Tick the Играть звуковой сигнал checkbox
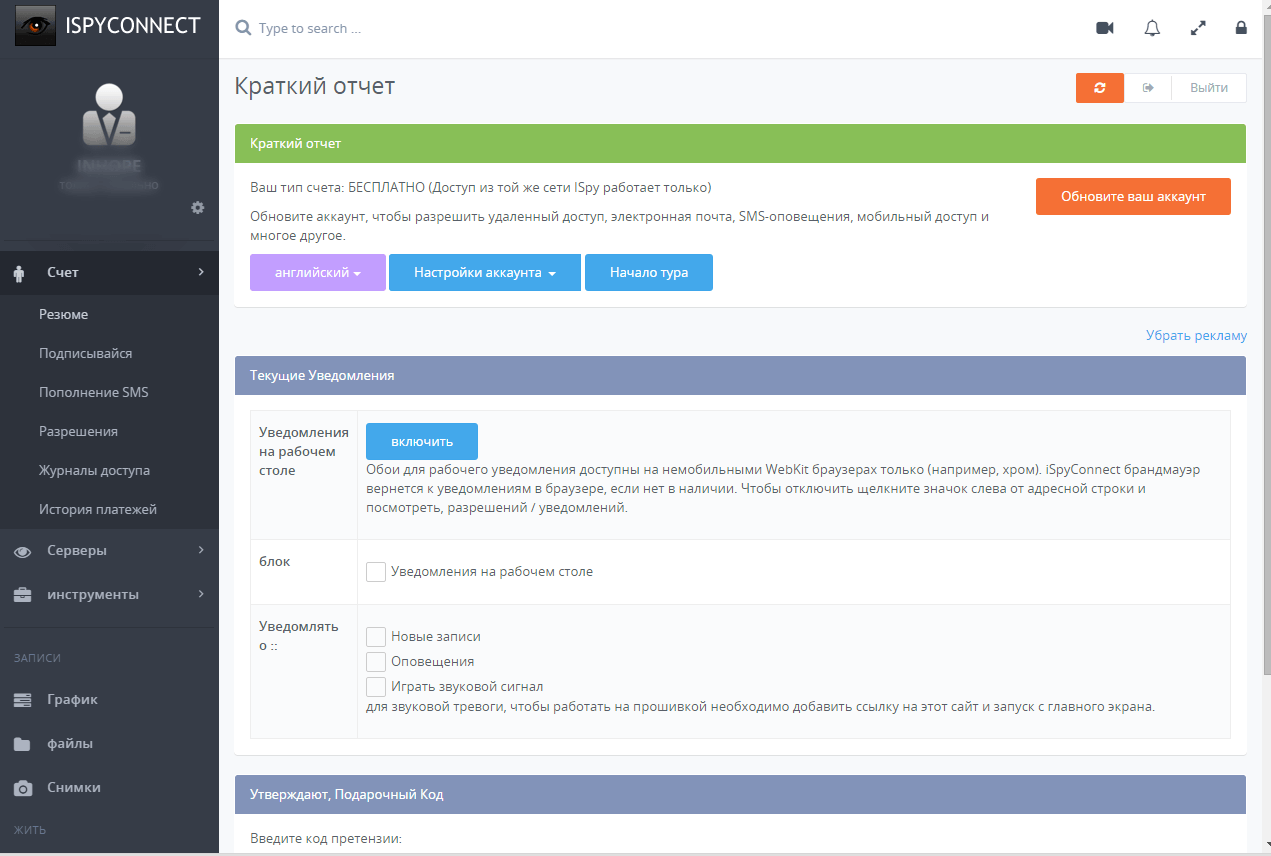Screen dimensions: 1271x856 pos(376,687)
